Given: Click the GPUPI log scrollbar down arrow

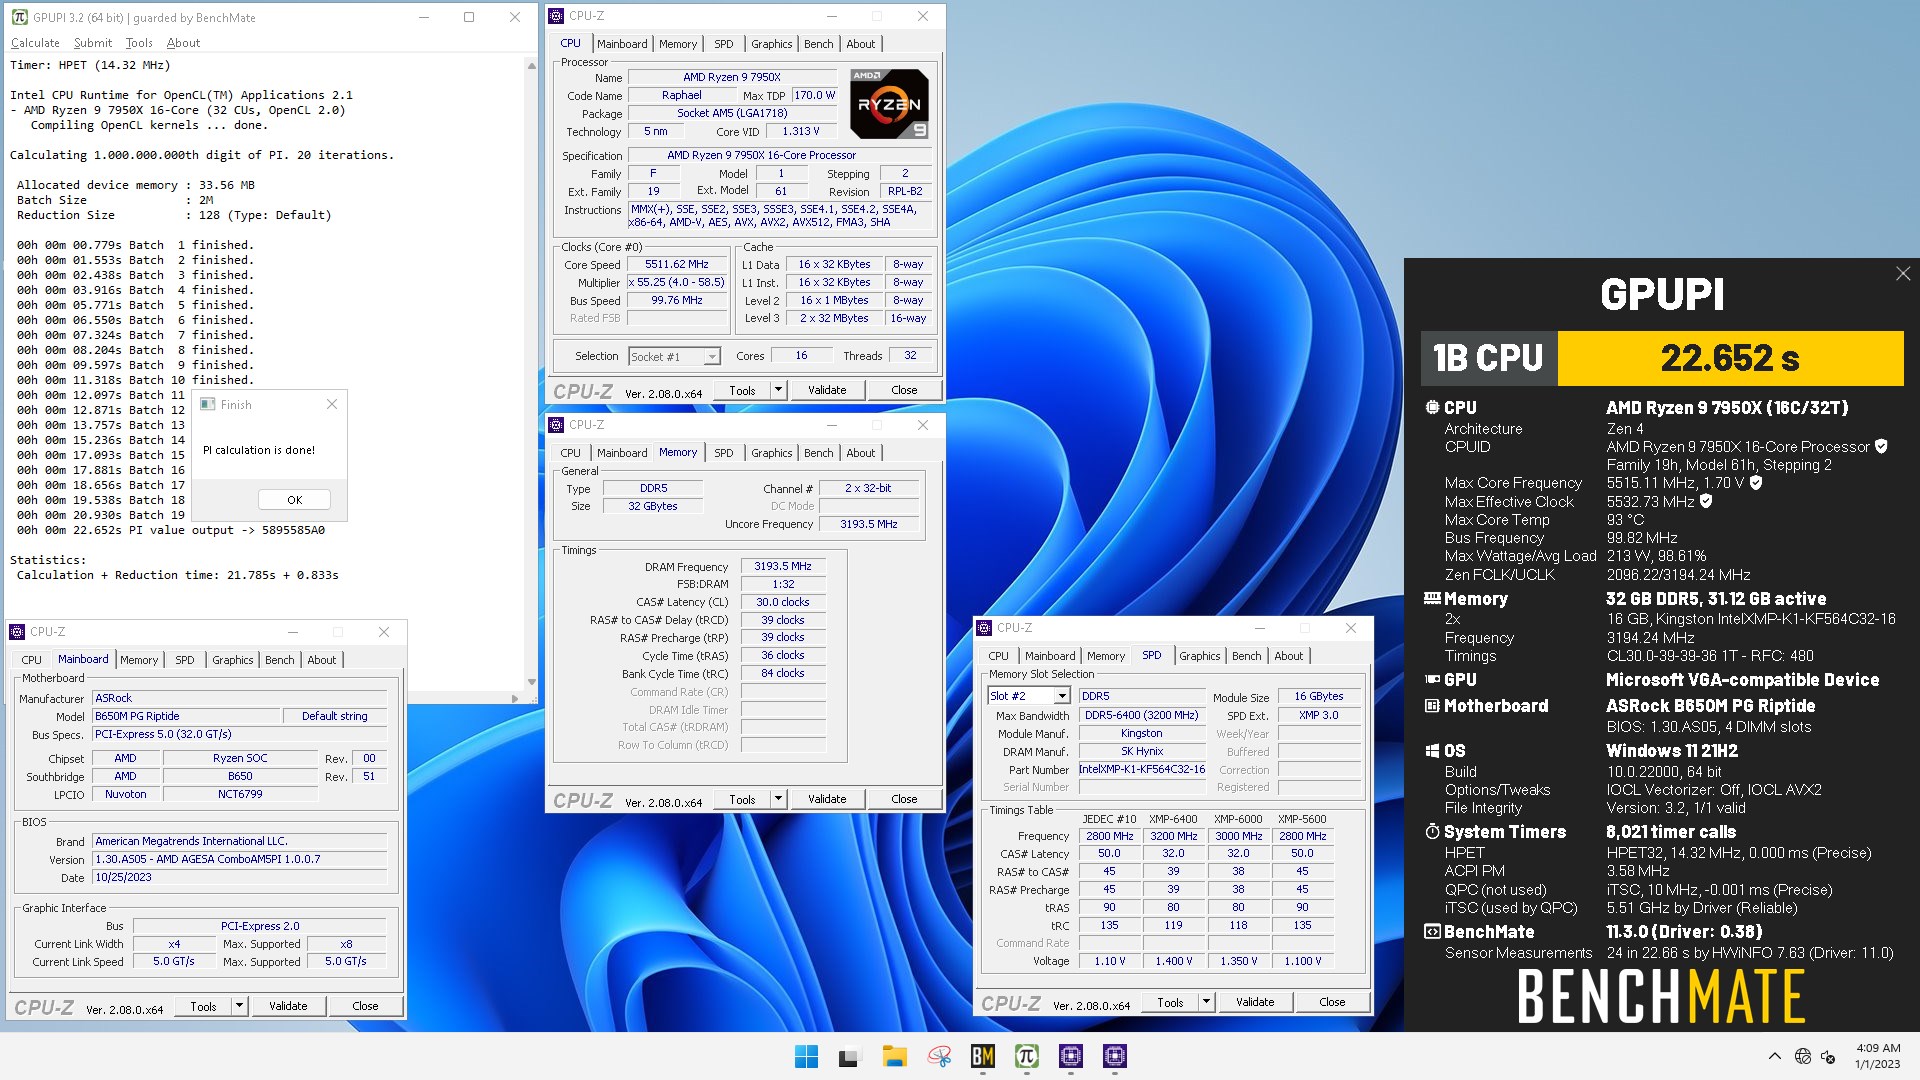Looking at the screenshot, I should click(531, 682).
